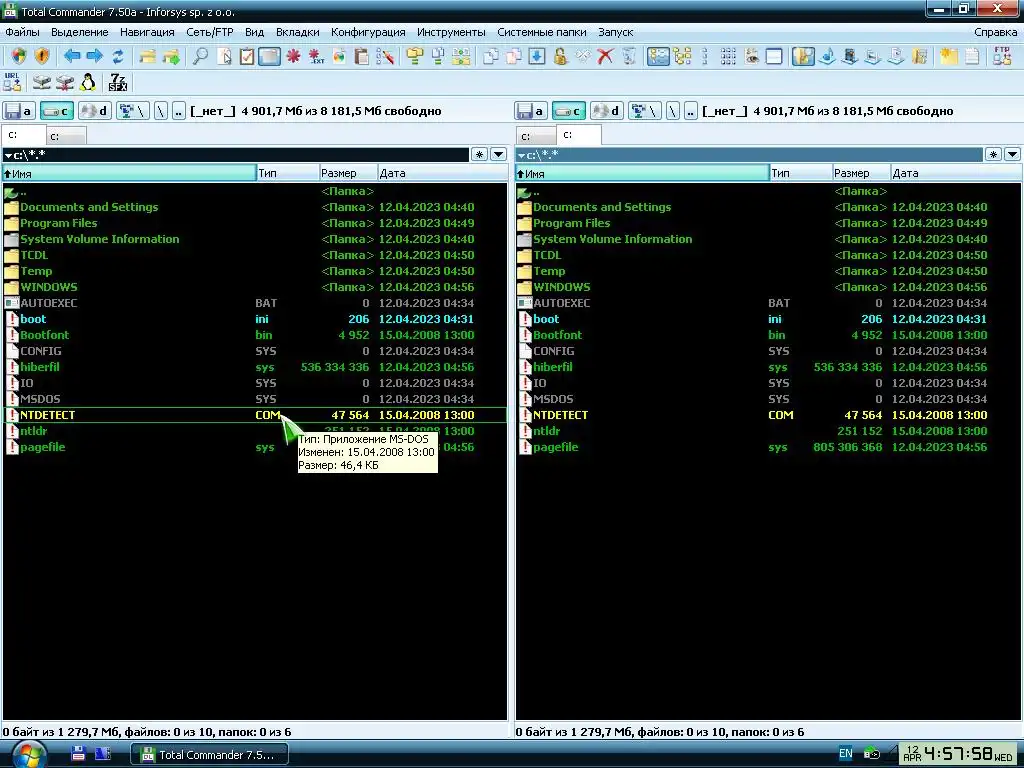Click left panel favorites asterisk button
This screenshot has height=768, width=1024.
pos(479,155)
